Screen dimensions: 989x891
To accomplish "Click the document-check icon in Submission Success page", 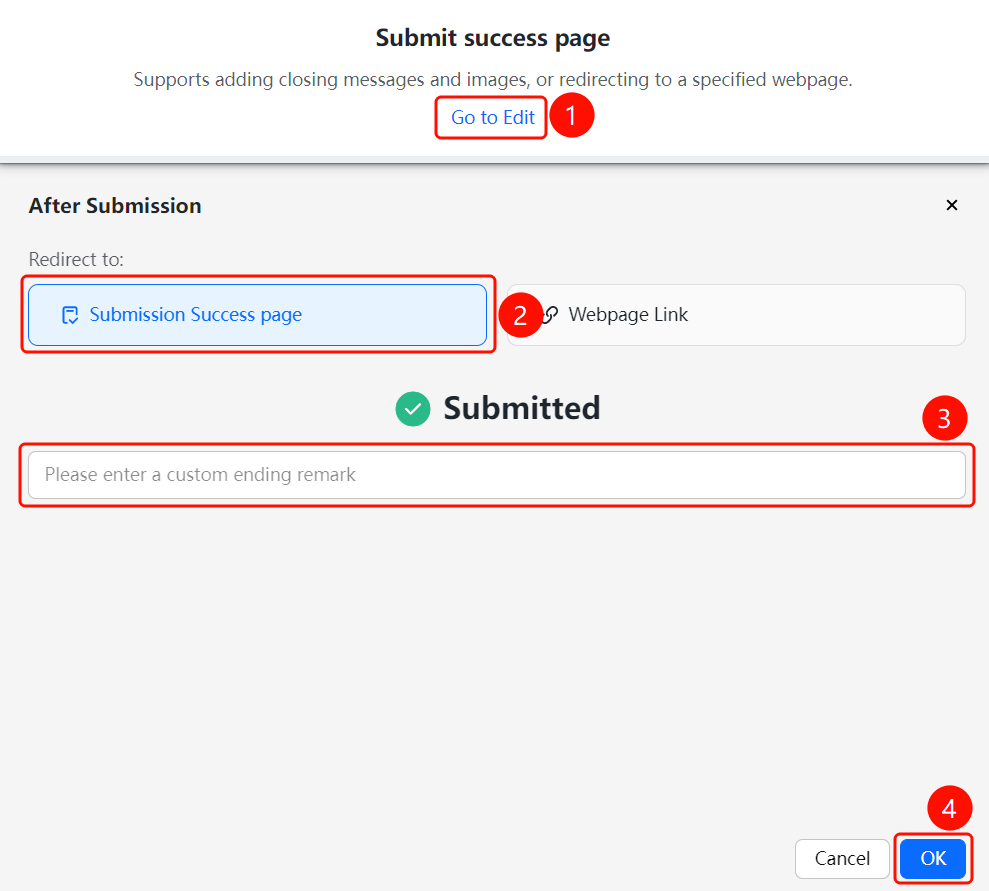I will [x=69, y=315].
